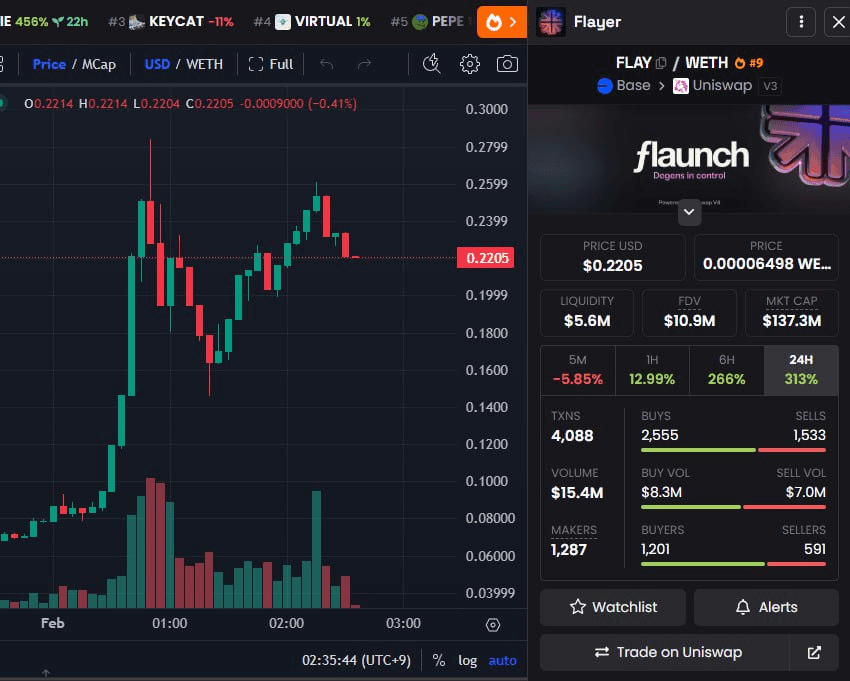Click the BUYS count 2,555

(660, 435)
